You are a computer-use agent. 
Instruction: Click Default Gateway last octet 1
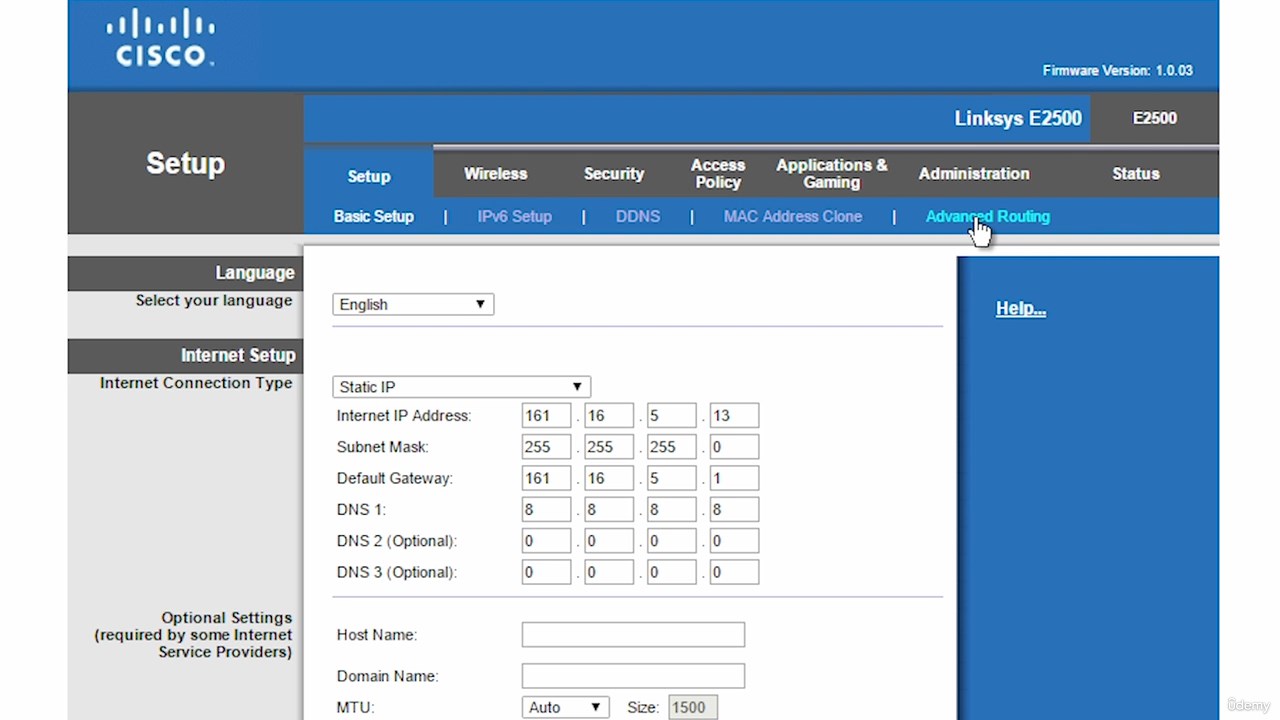point(734,478)
